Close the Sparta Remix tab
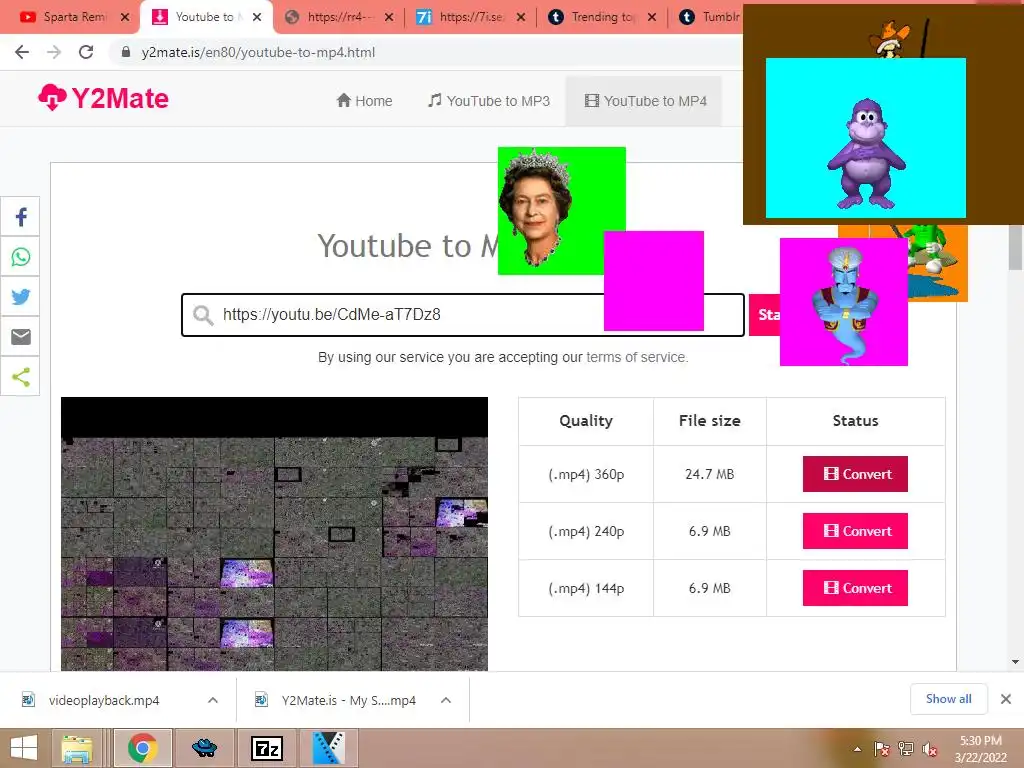 [125, 18]
